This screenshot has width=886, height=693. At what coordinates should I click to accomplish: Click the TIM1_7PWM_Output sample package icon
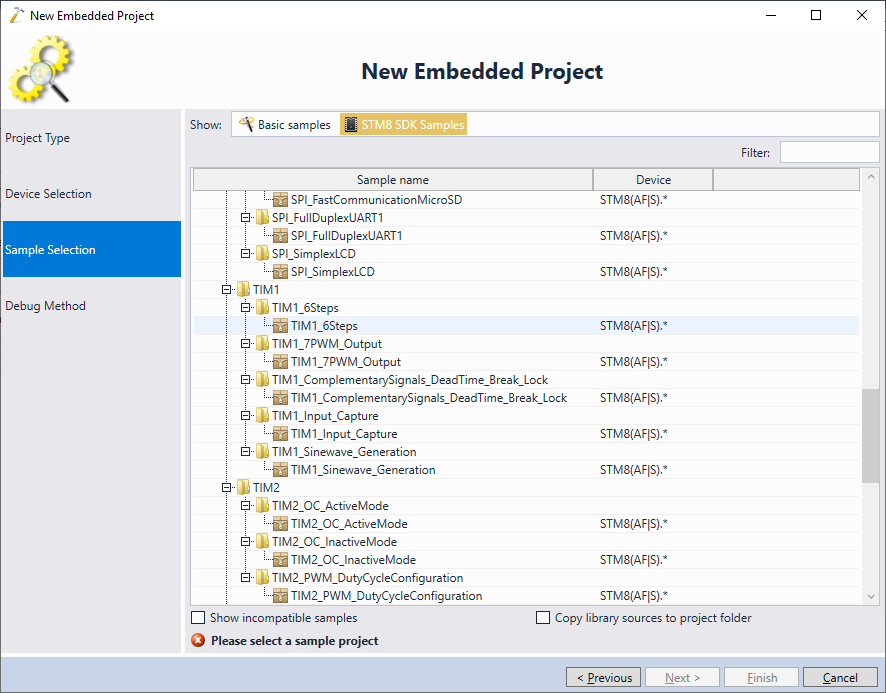(280, 362)
